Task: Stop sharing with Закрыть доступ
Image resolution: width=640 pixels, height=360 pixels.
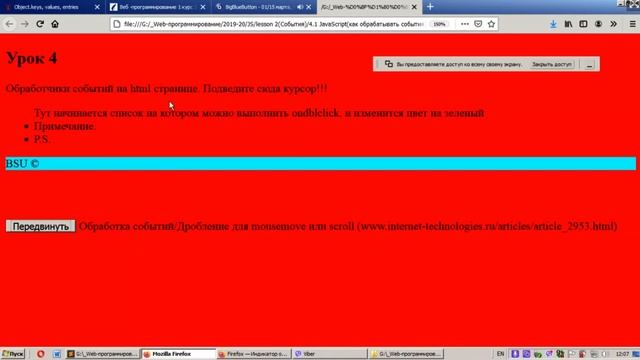Action: click(x=552, y=64)
